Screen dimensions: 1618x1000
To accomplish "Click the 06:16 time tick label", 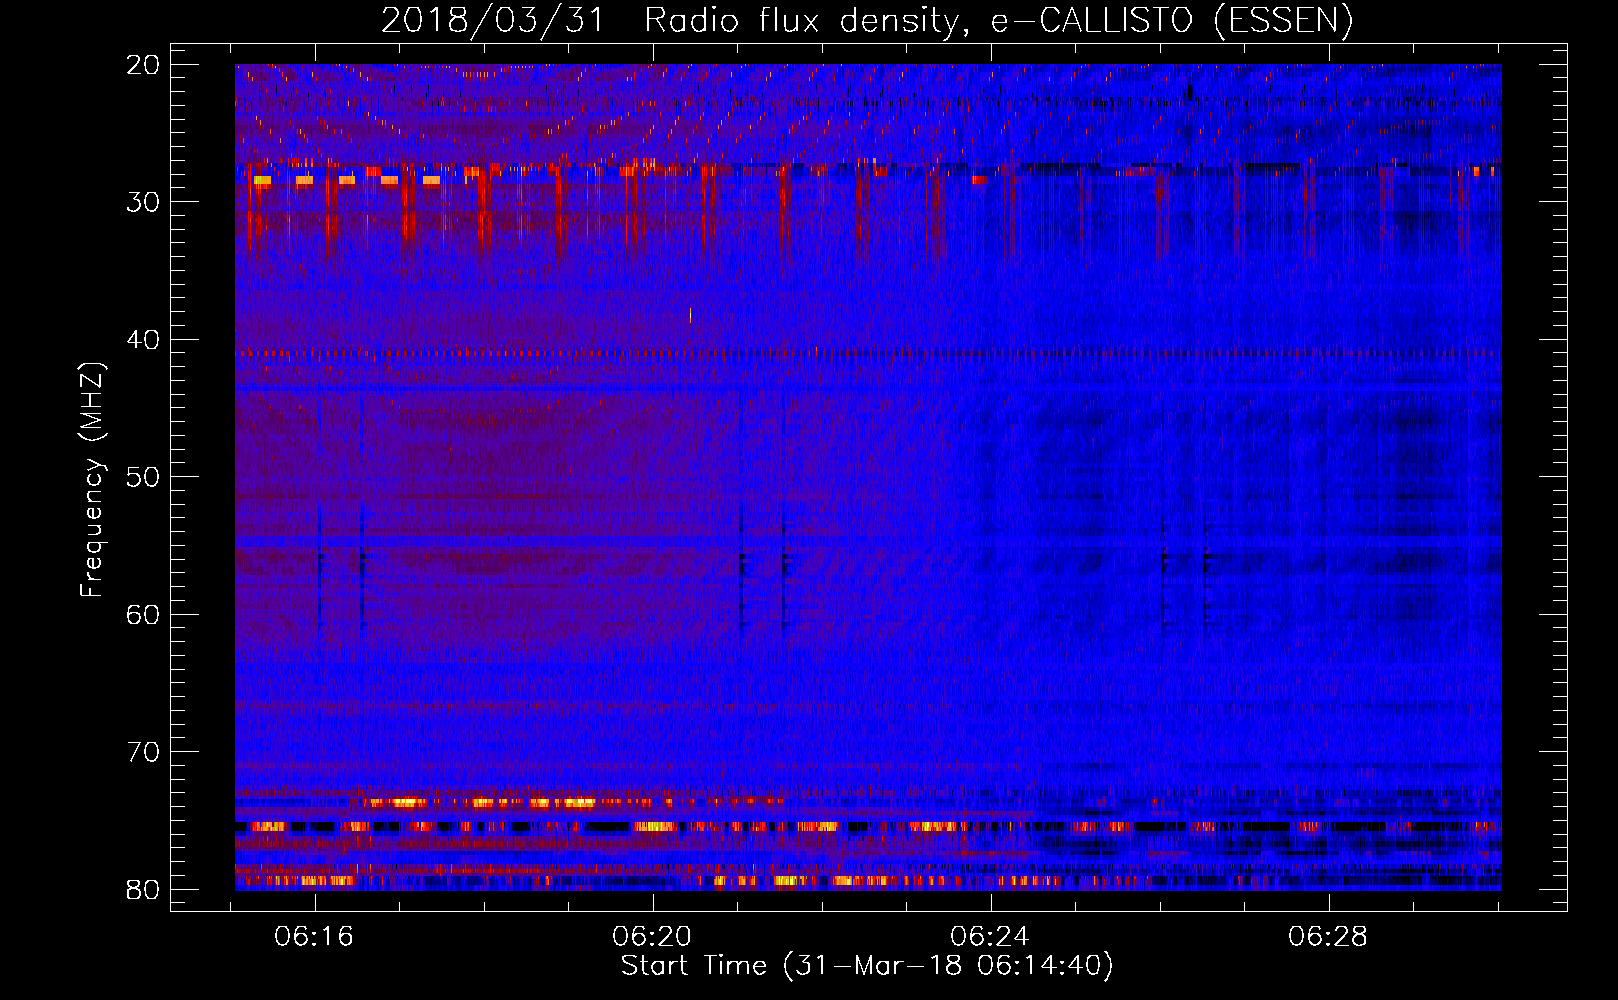I will point(315,937).
